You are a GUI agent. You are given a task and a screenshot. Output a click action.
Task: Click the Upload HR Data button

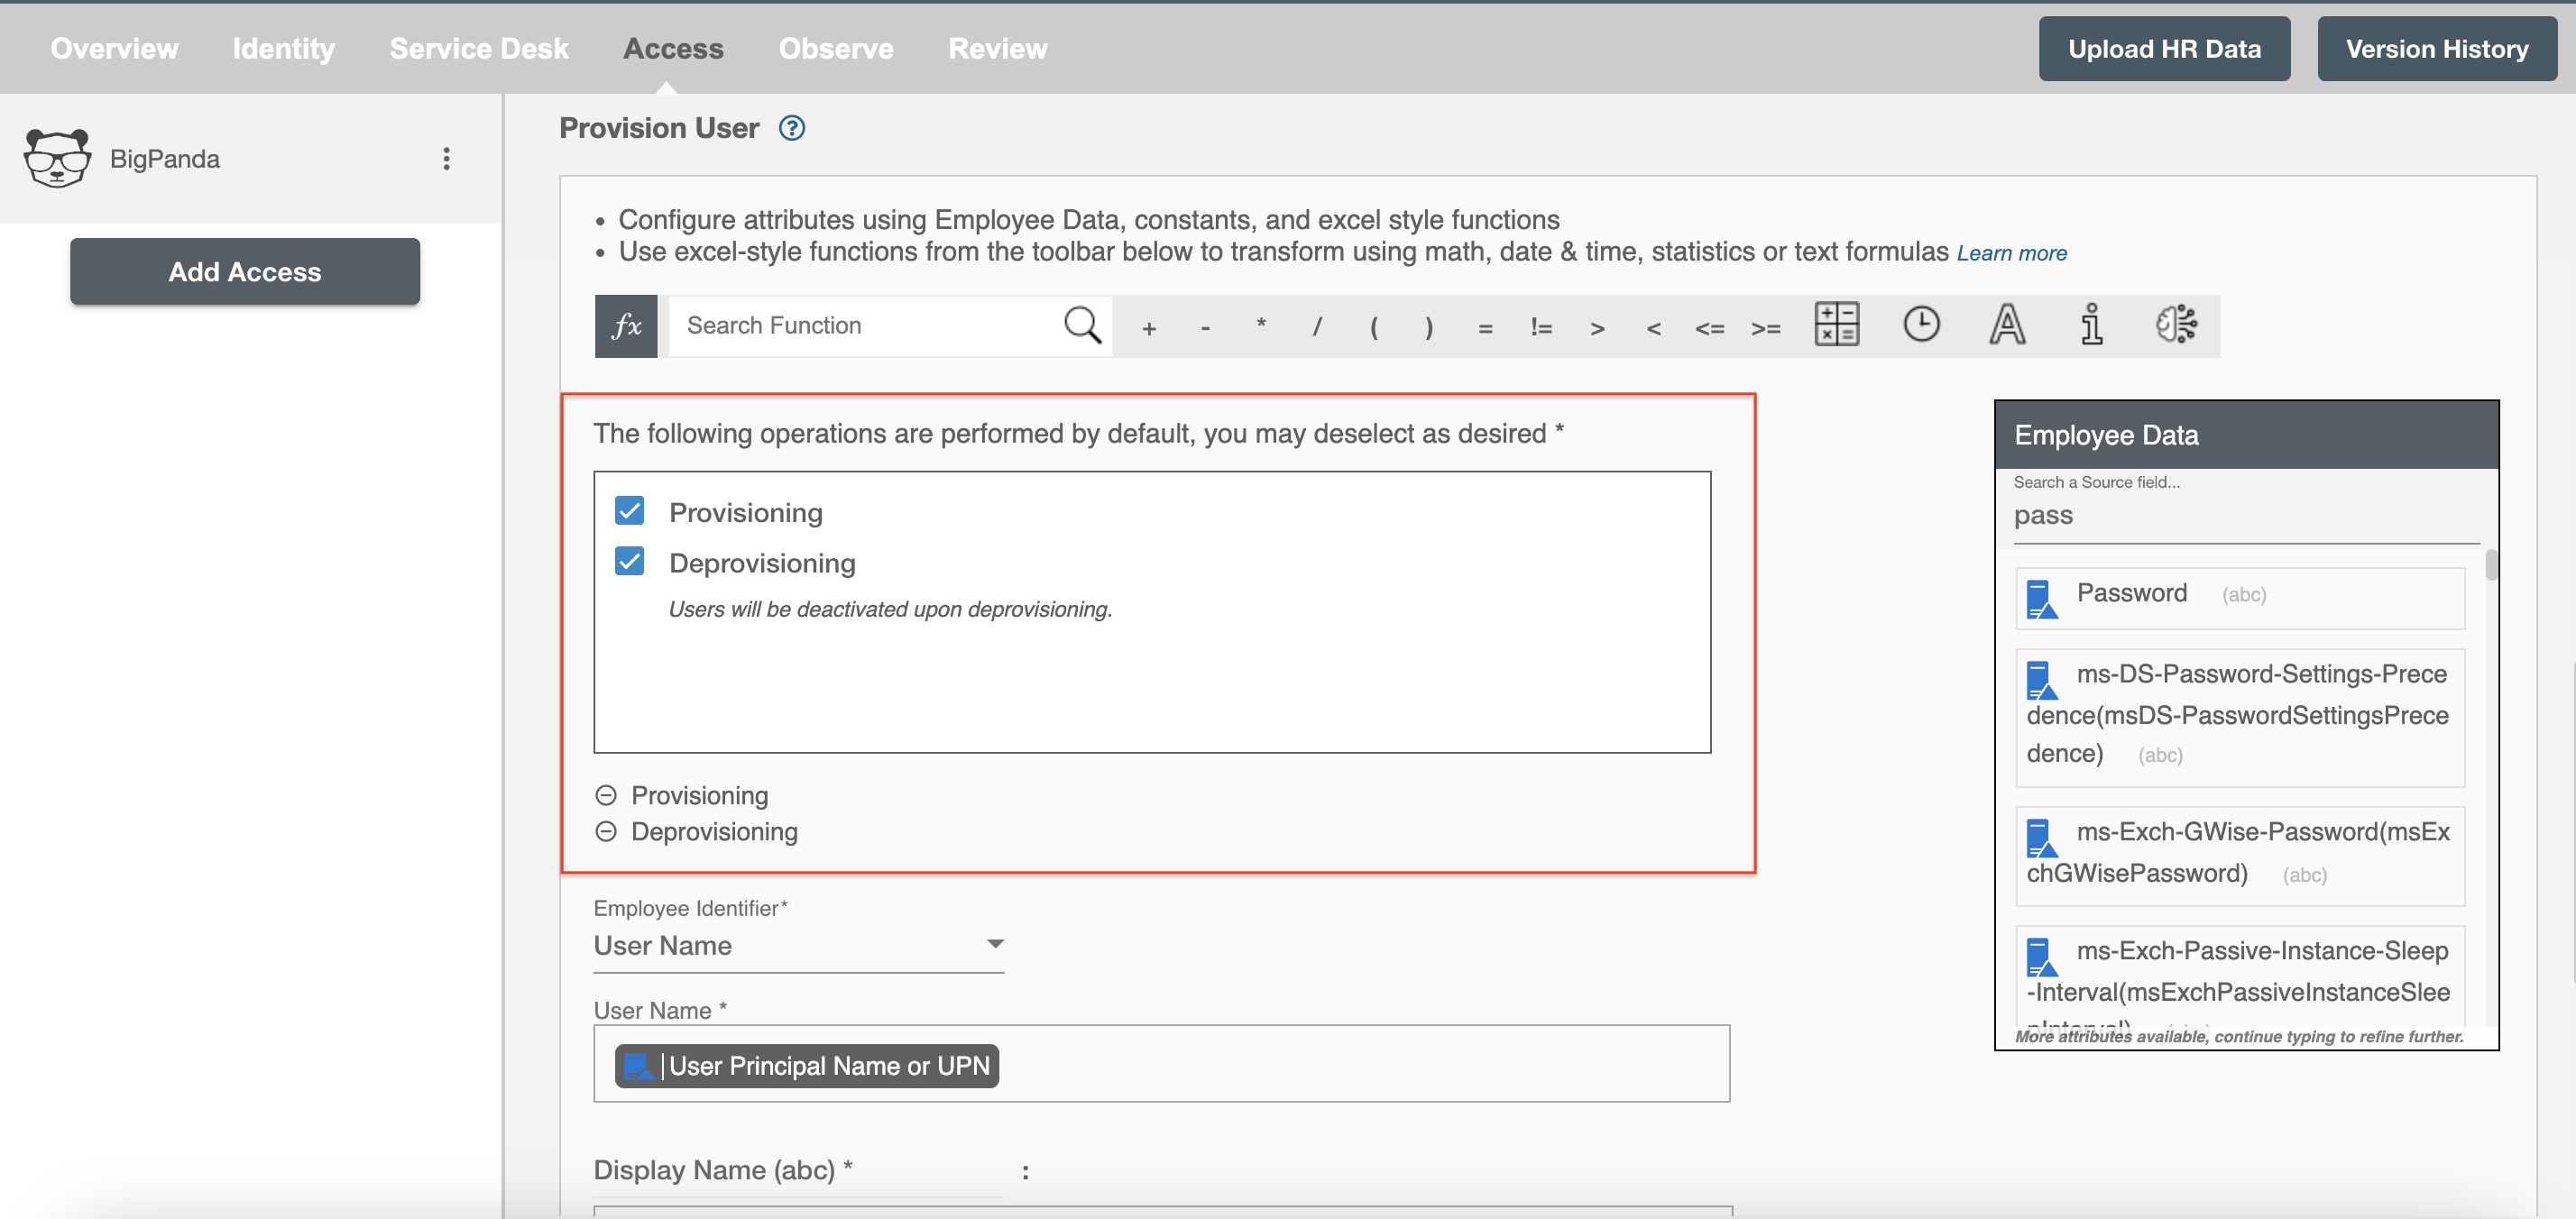2164,46
